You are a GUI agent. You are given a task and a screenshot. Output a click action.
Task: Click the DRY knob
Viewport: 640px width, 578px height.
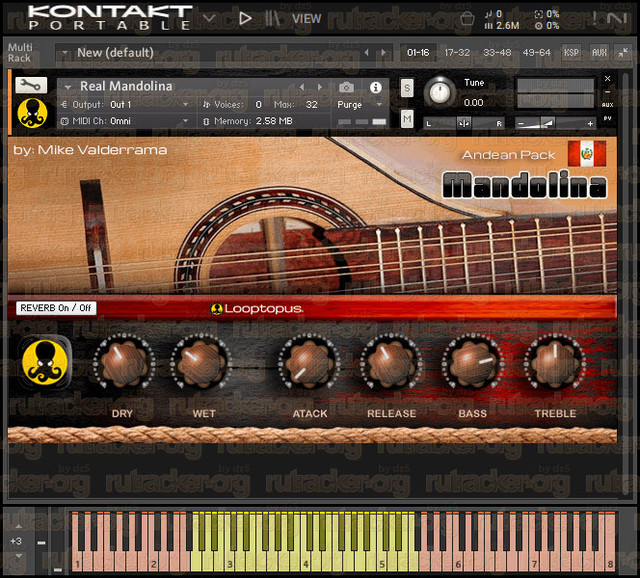[x=123, y=362]
